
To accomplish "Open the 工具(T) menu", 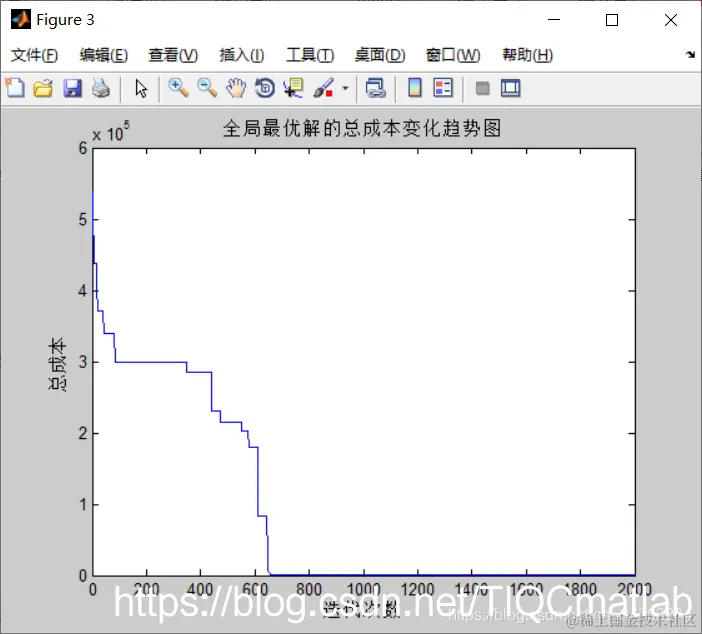I will [x=310, y=55].
